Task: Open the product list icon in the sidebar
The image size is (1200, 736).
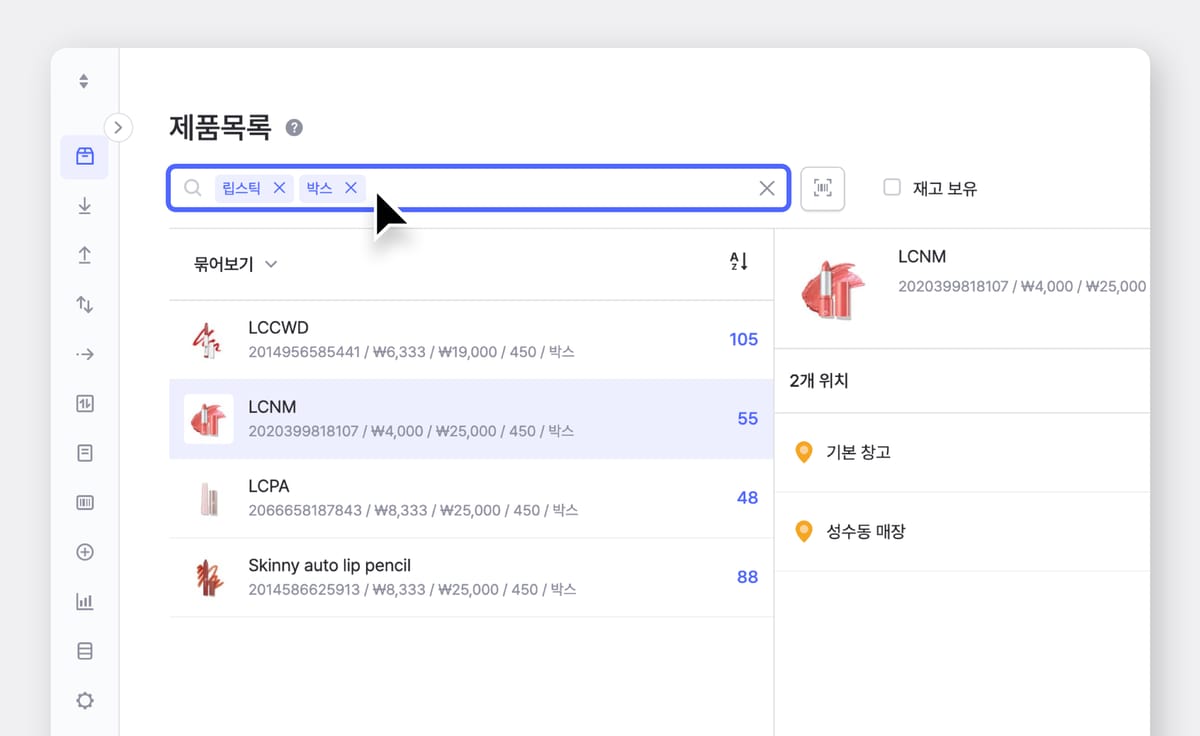Action: pyautogui.click(x=84, y=157)
